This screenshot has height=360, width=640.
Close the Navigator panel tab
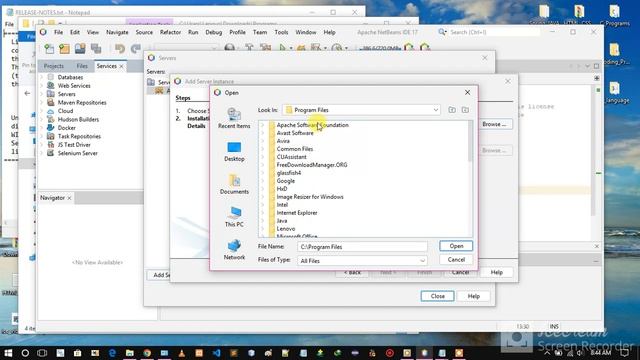click(69, 198)
